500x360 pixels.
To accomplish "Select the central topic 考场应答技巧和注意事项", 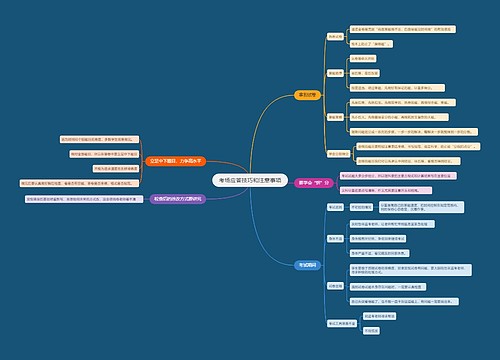I will coord(250,180).
